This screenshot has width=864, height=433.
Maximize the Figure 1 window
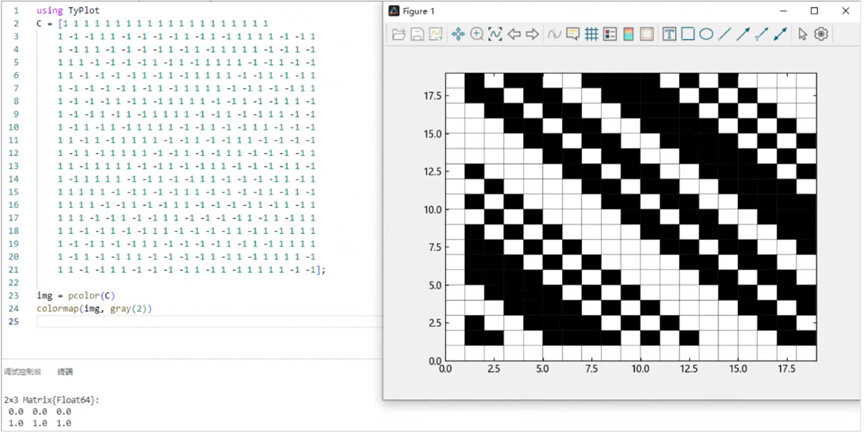click(814, 10)
